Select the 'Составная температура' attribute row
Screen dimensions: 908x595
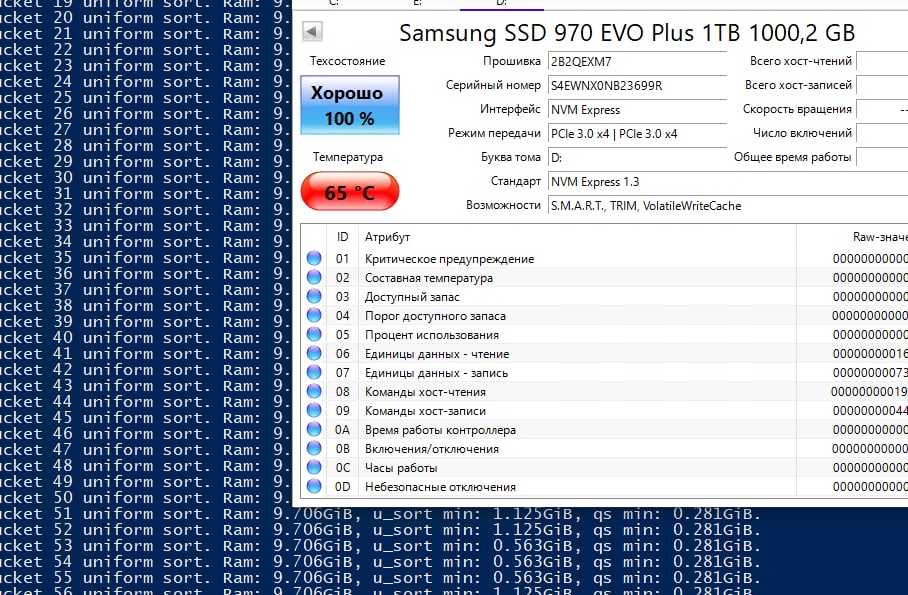[604, 278]
